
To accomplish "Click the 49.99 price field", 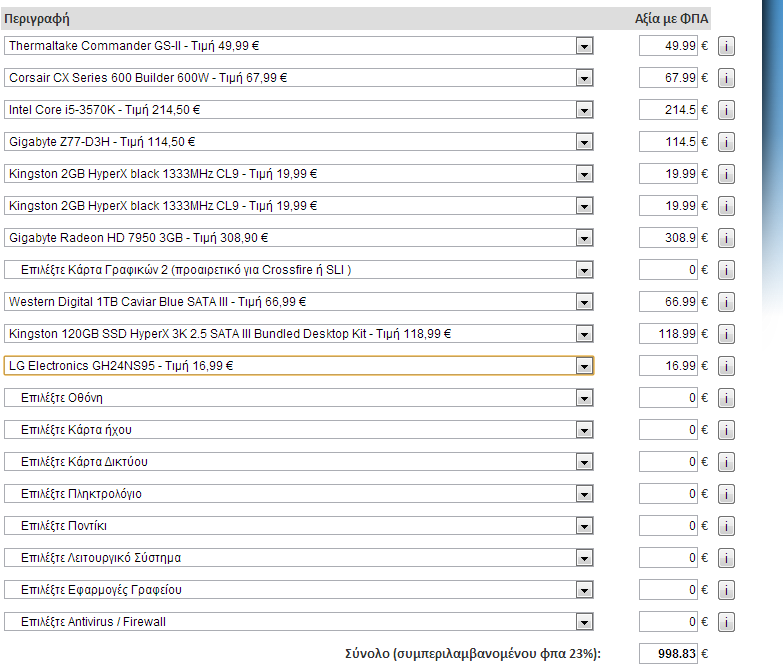I will click(x=668, y=46).
